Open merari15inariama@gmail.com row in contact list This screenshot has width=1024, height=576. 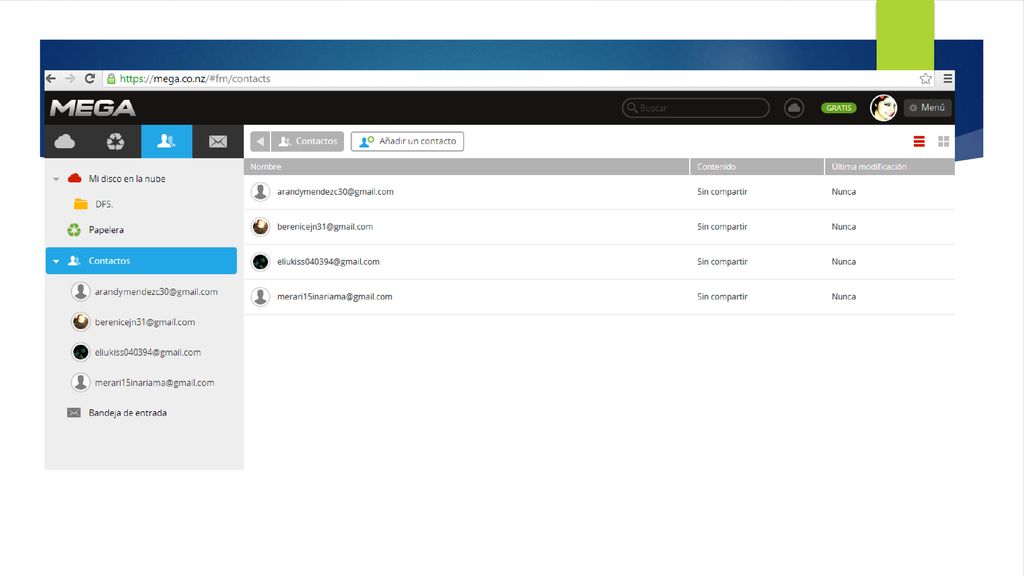point(600,297)
